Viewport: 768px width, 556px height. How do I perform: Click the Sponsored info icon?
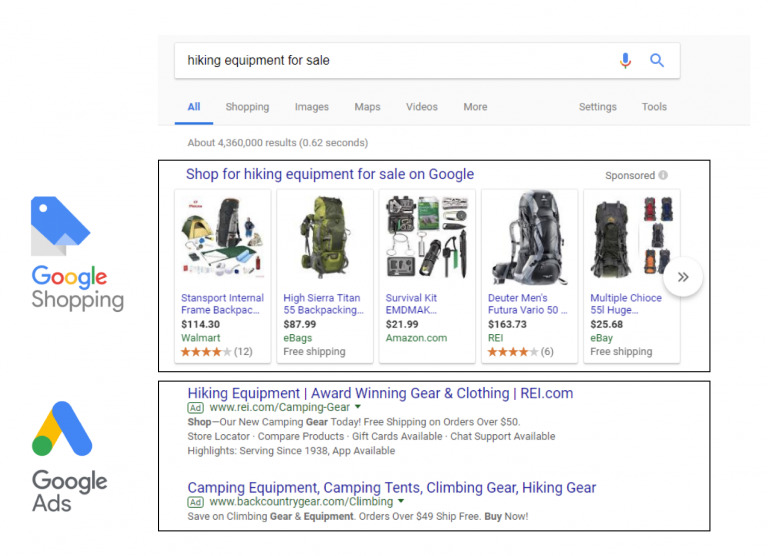pyautogui.click(x=663, y=175)
